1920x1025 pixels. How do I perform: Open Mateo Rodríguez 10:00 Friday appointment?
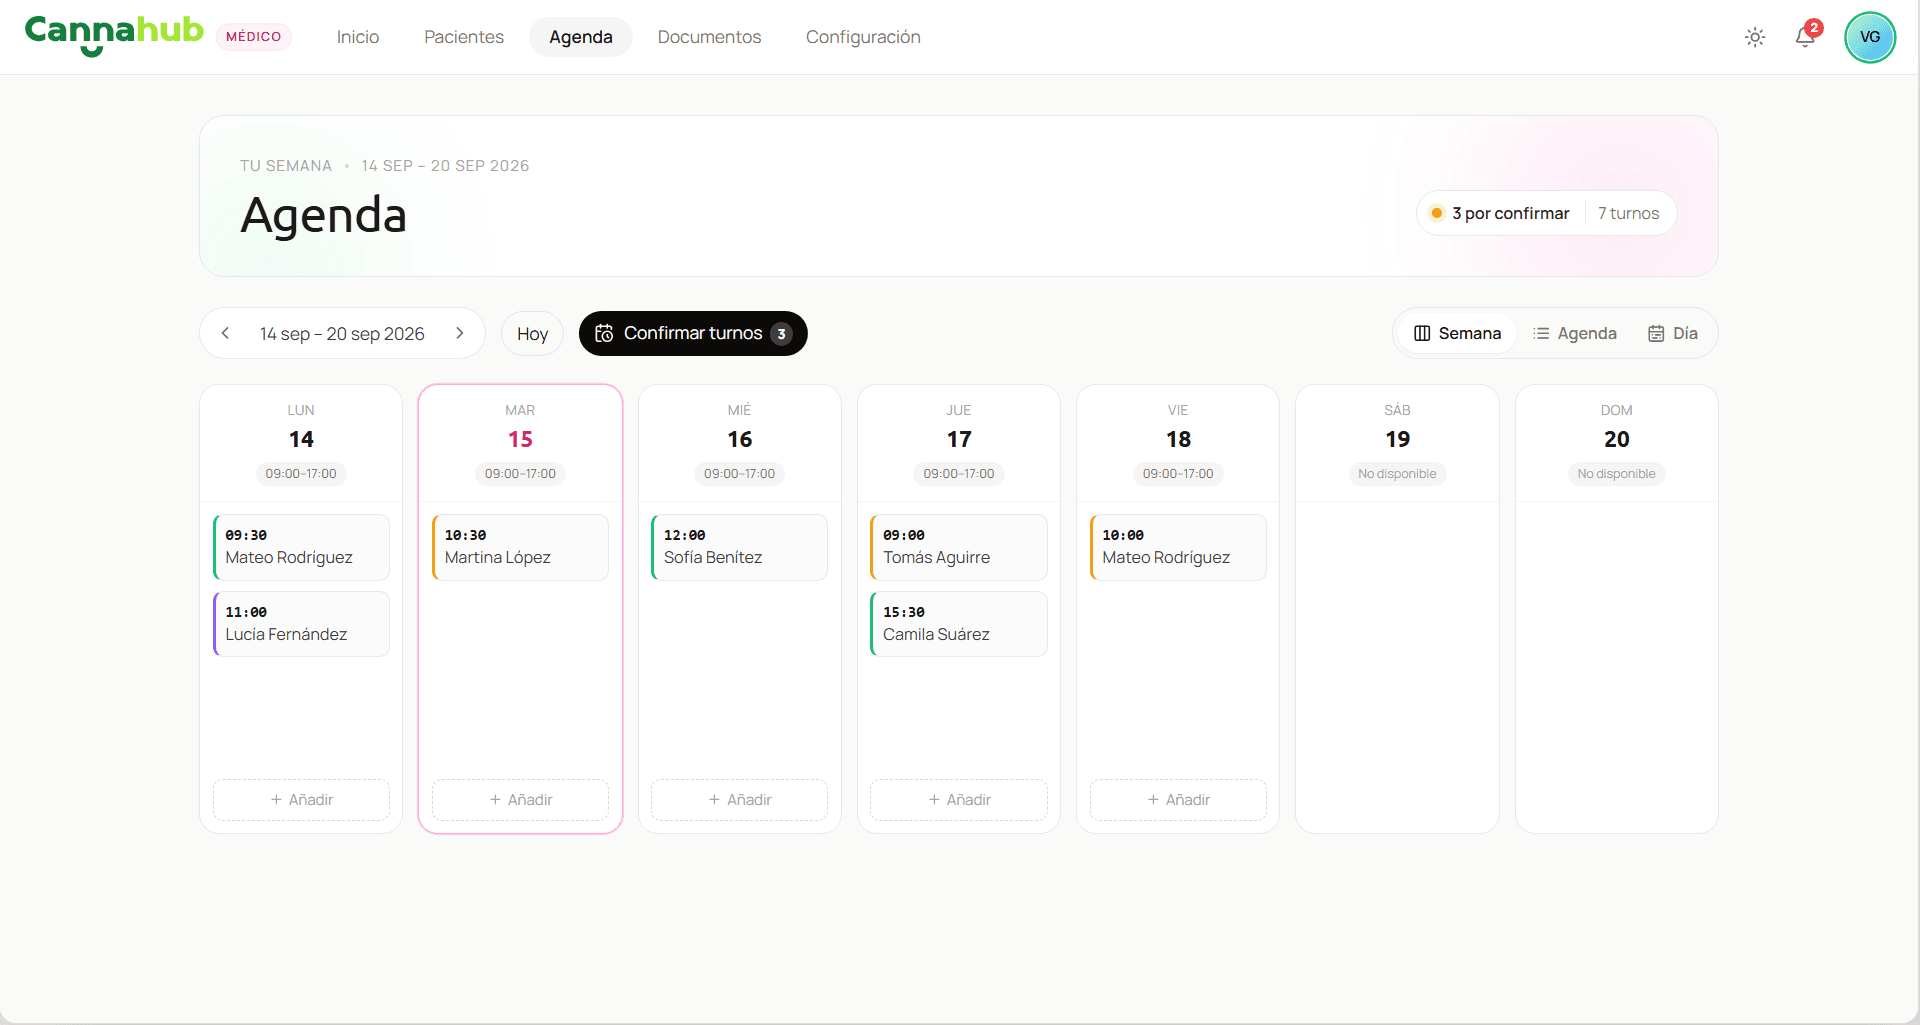pos(1178,547)
